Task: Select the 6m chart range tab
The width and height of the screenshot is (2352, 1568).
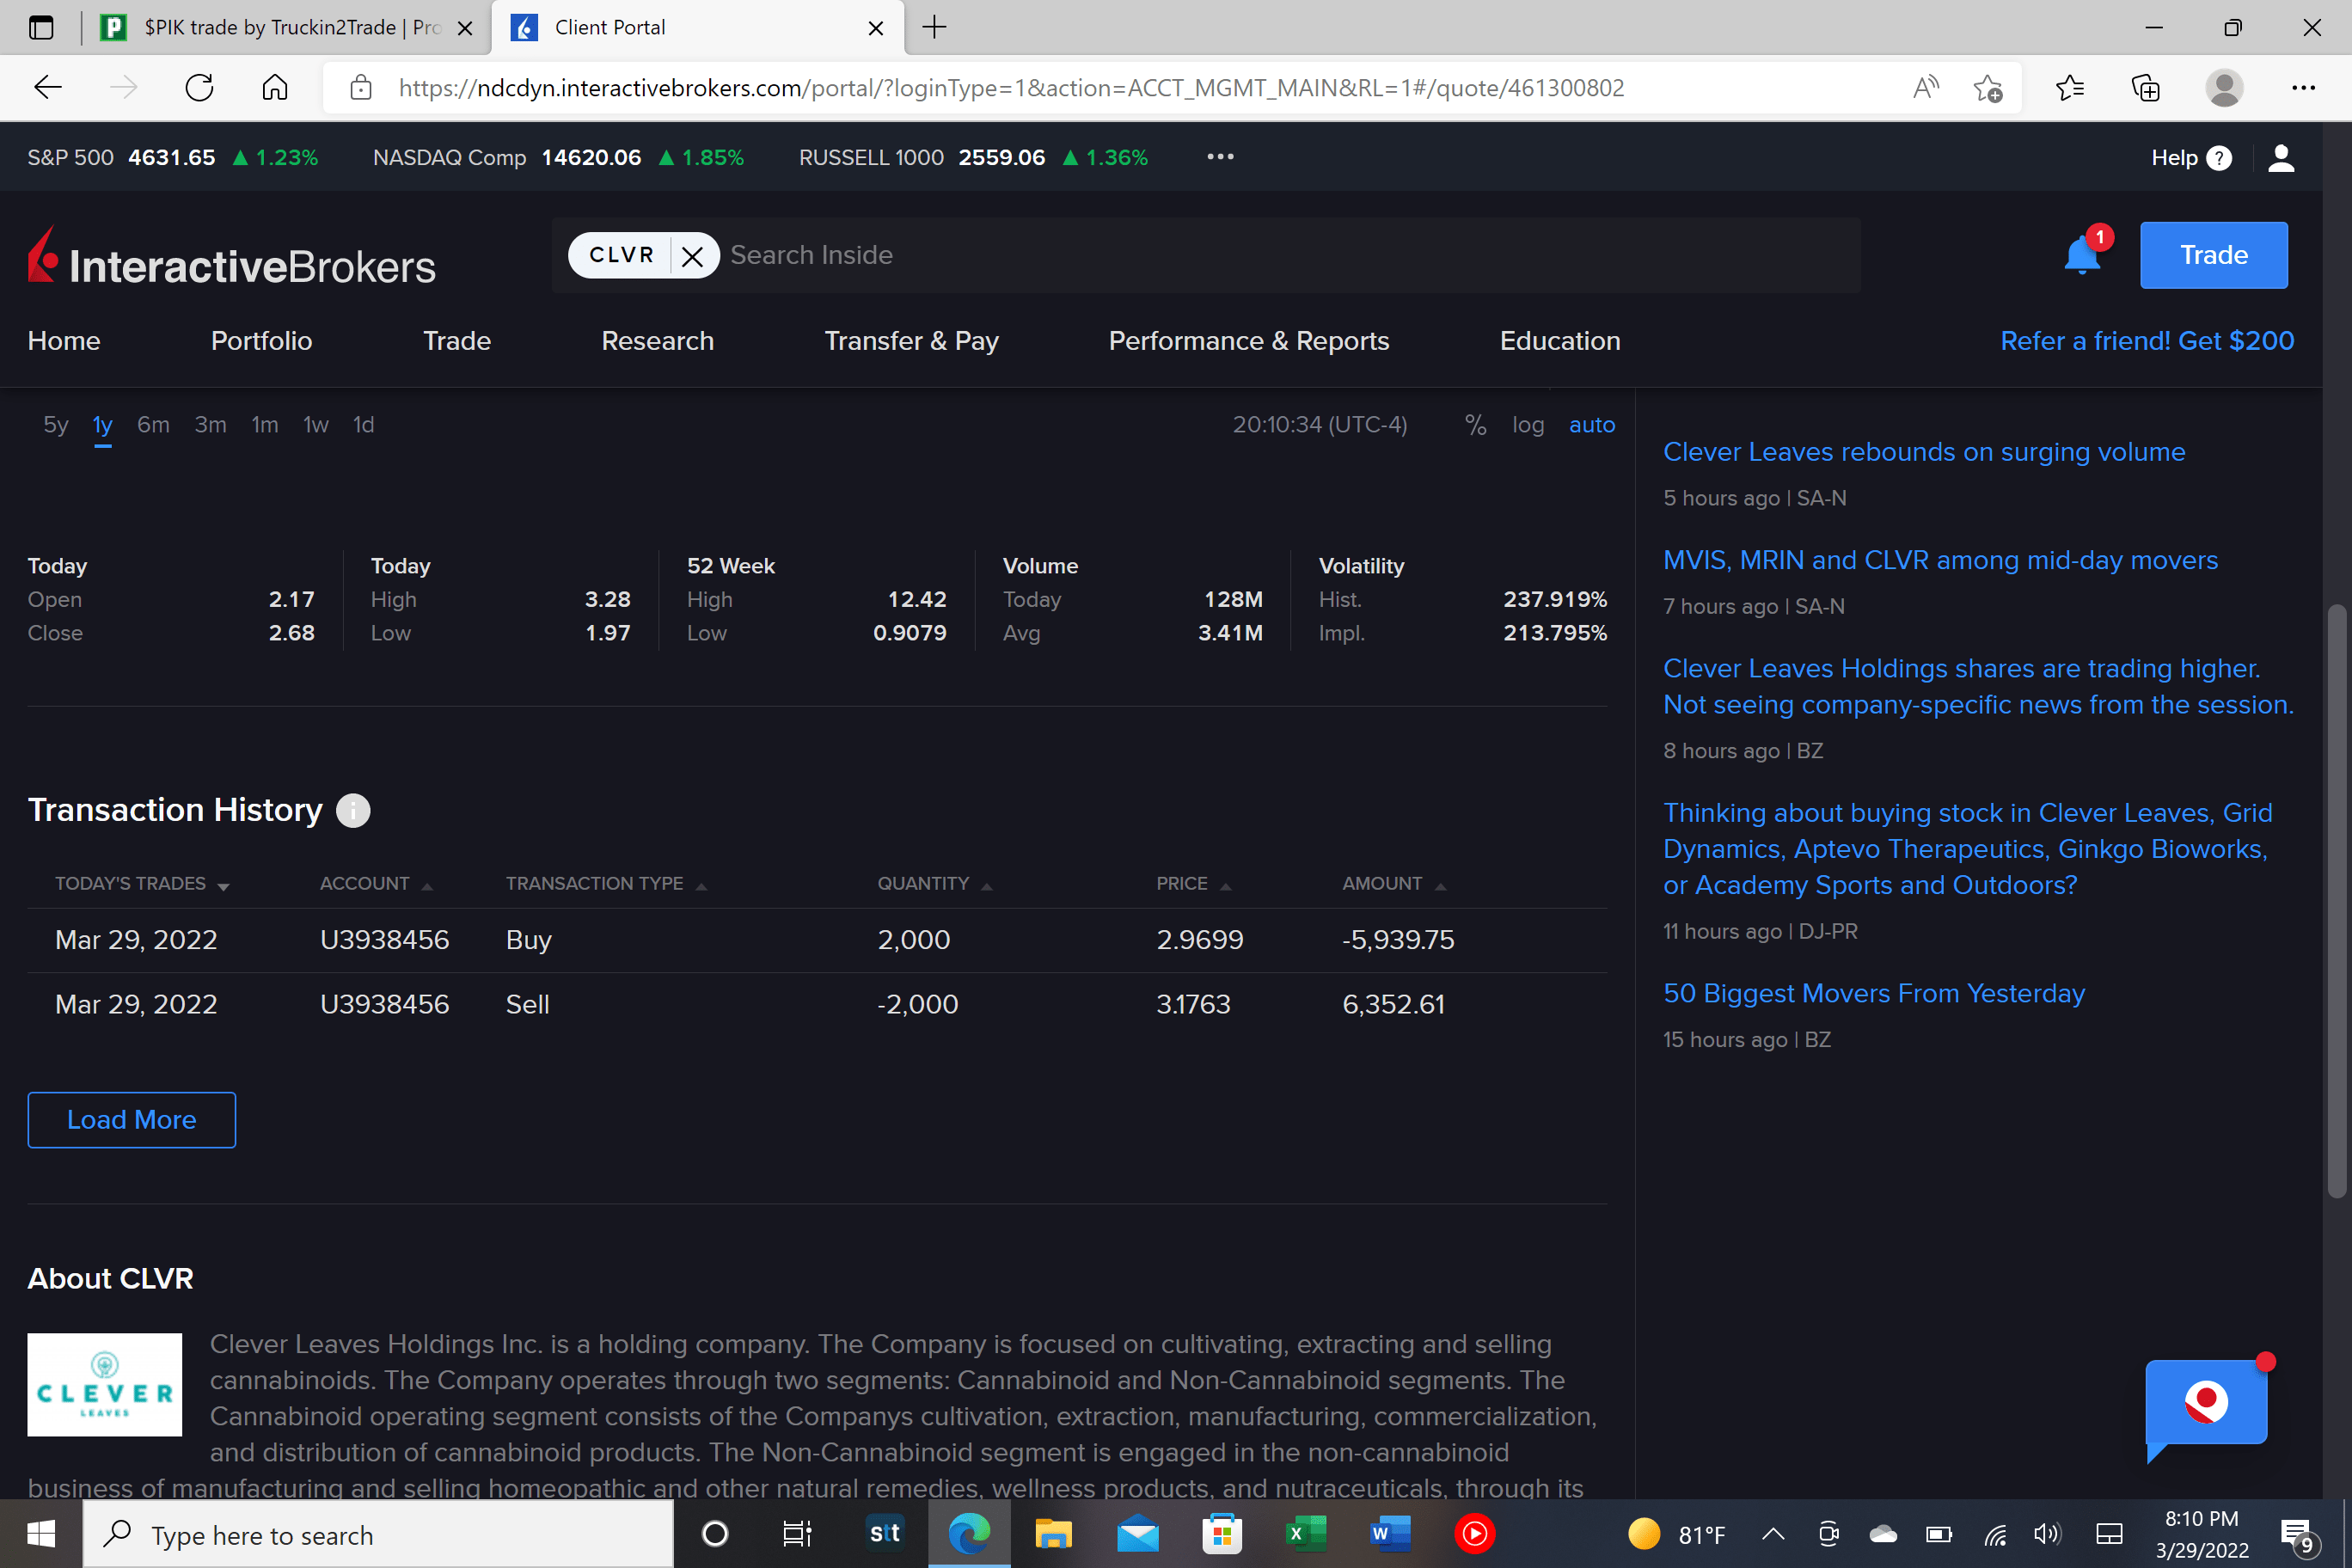Action: [153, 425]
